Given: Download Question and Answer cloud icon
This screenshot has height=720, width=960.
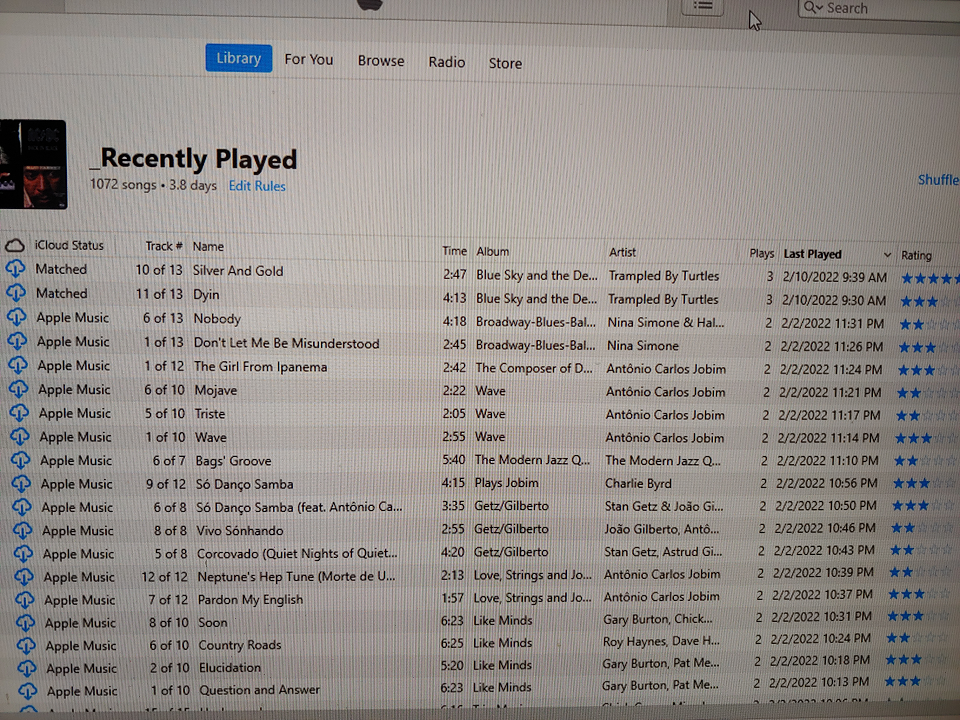Looking at the screenshot, I should click(x=27, y=691).
